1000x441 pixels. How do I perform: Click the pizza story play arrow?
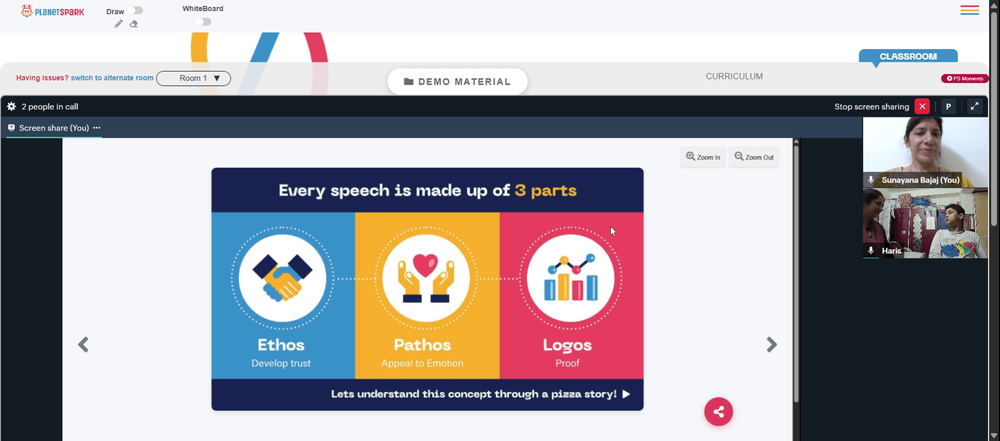coord(626,394)
